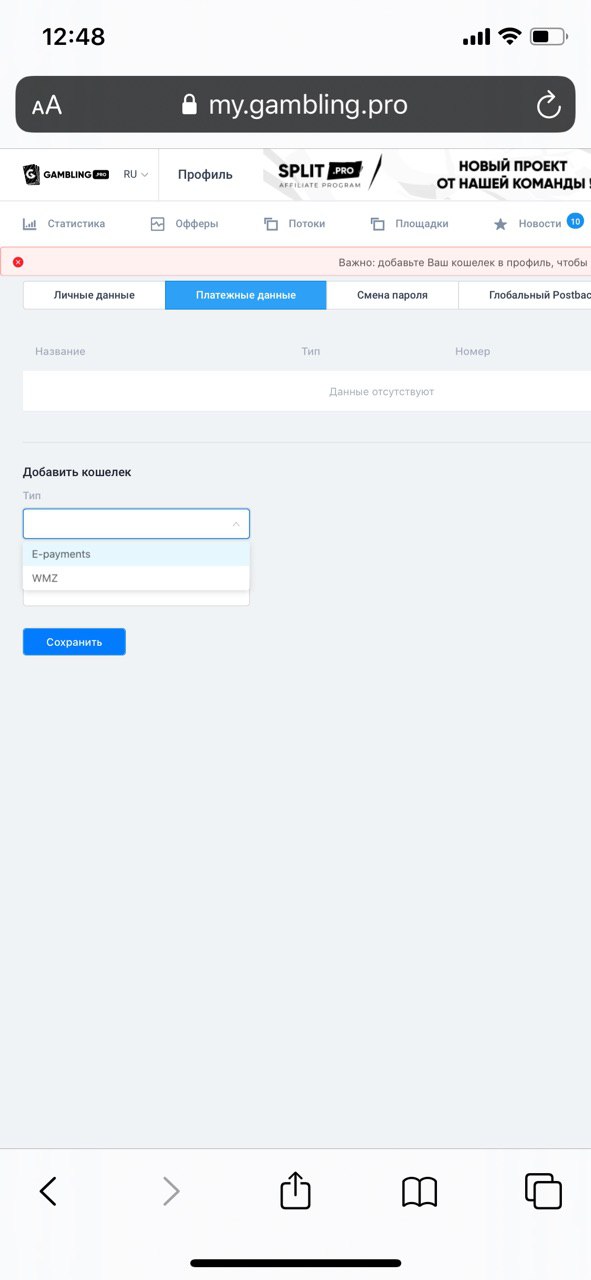Click the Название column header
Image resolution: width=591 pixels, height=1280 pixels.
point(60,351)
